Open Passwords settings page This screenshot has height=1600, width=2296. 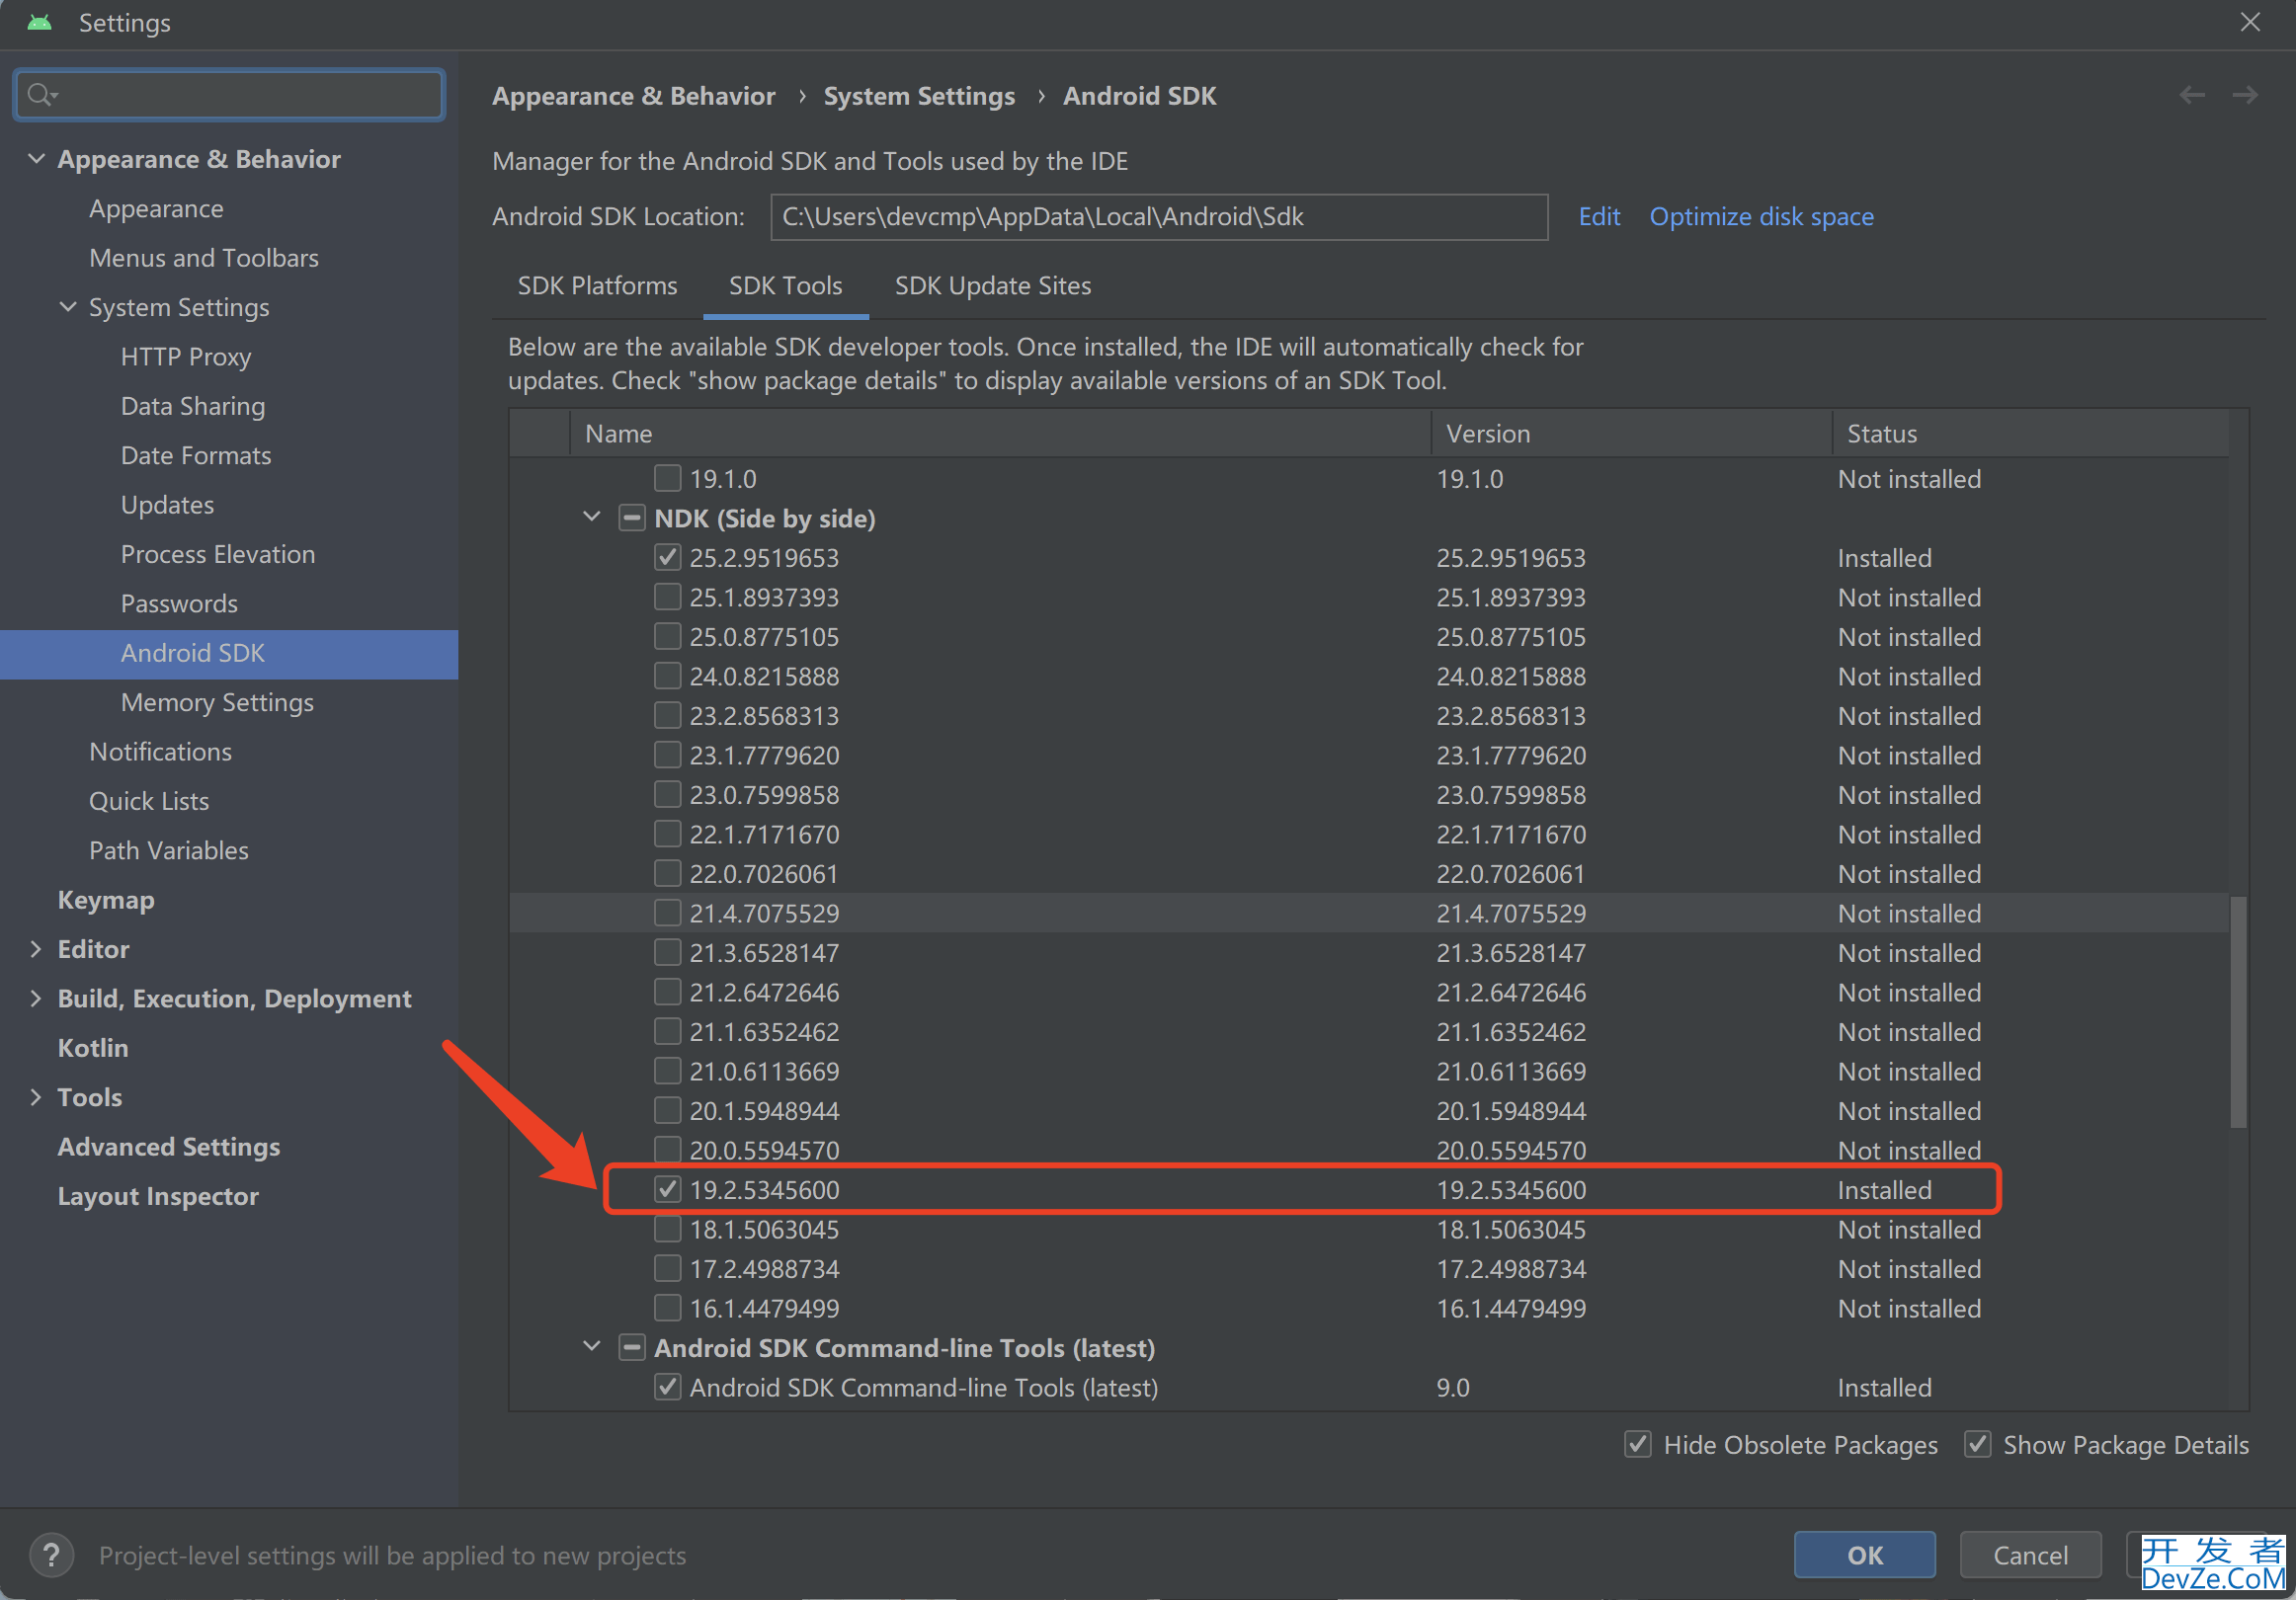point(179,603)
